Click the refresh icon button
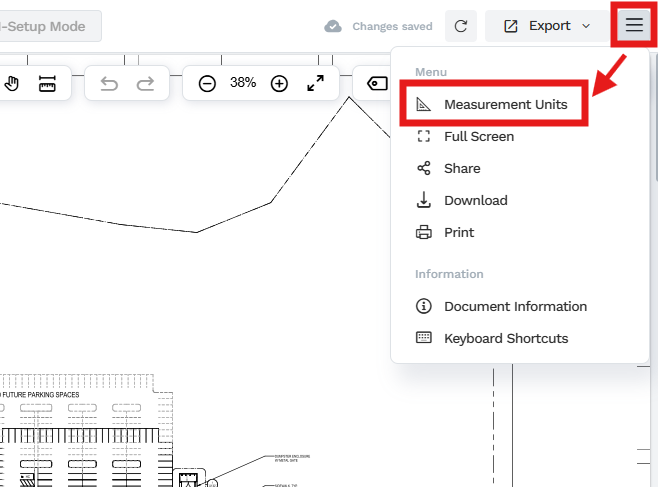 point(460,26)
